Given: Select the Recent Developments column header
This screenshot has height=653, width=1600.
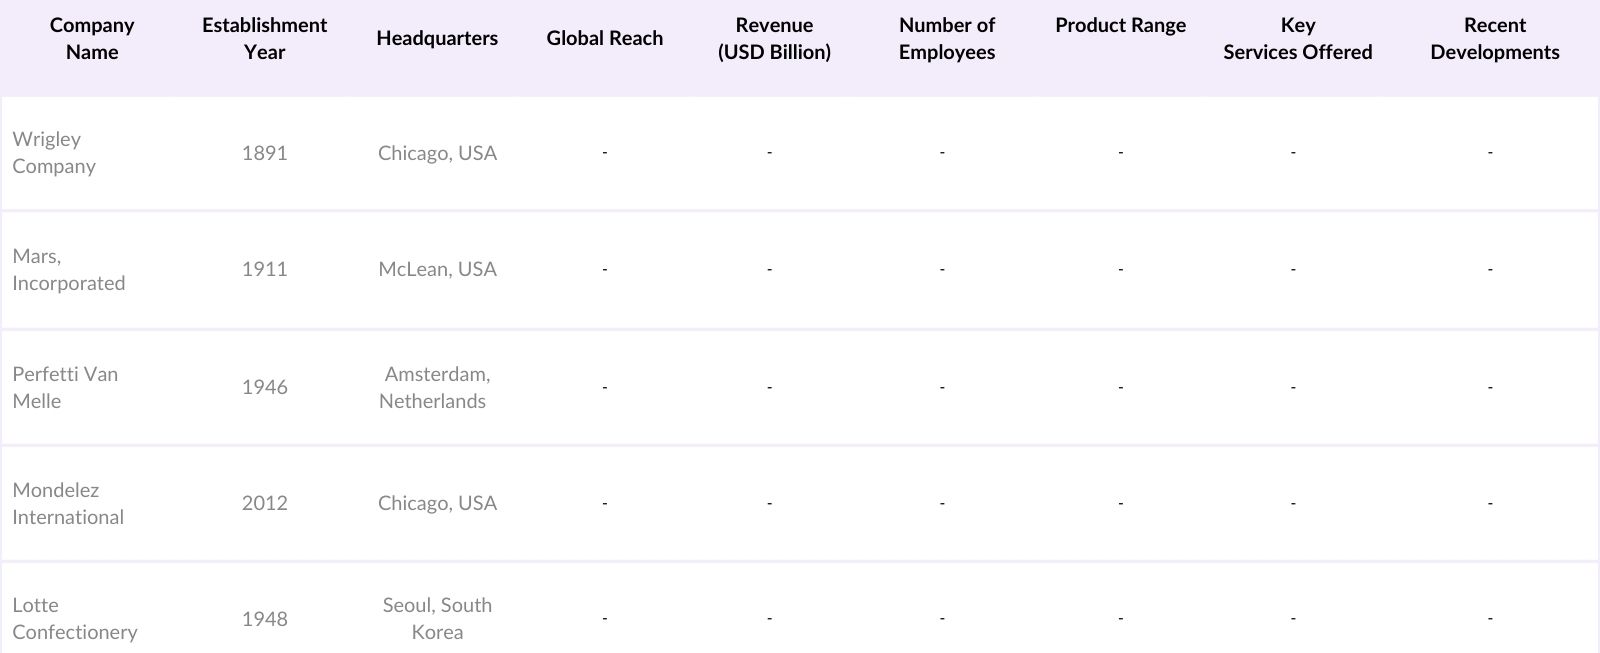Looking at the screenshot, I should click(1494, 39).
